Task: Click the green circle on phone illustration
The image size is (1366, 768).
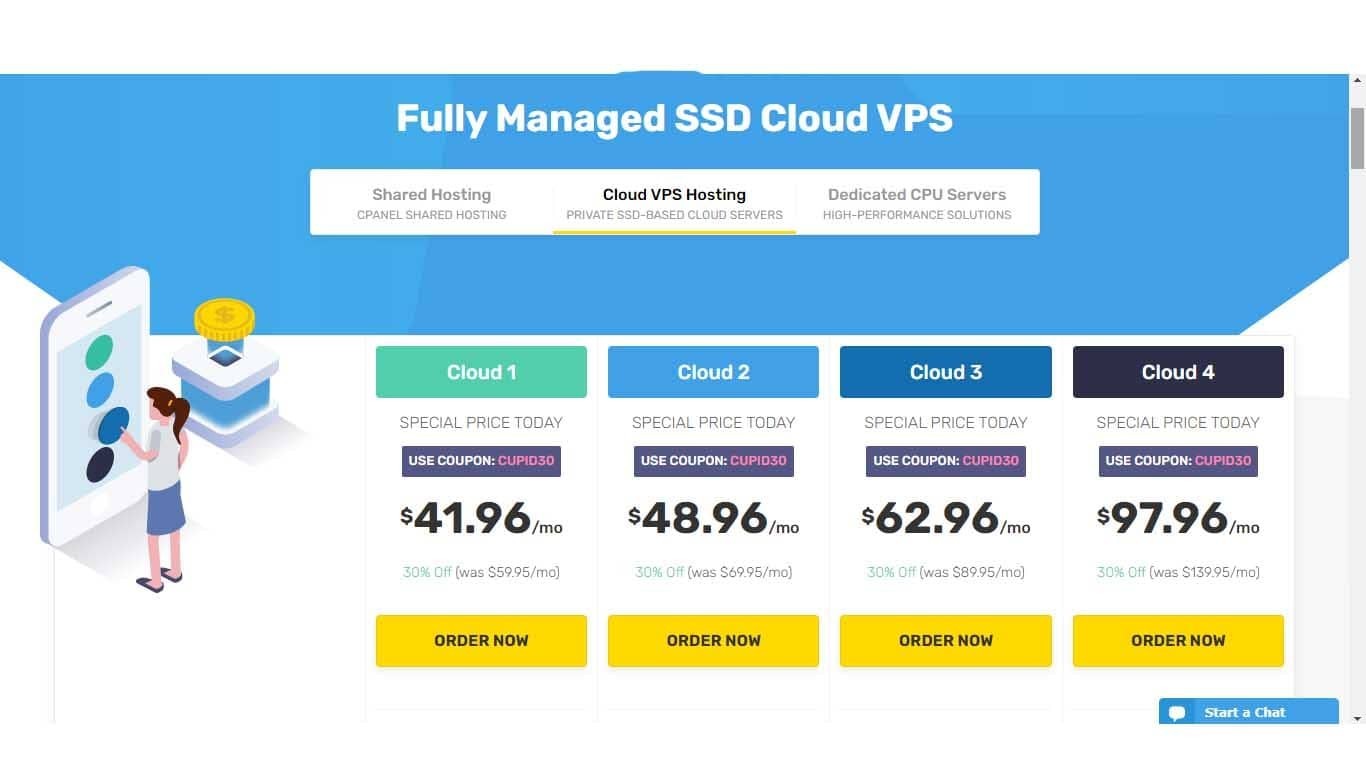Action: [99, 352]
